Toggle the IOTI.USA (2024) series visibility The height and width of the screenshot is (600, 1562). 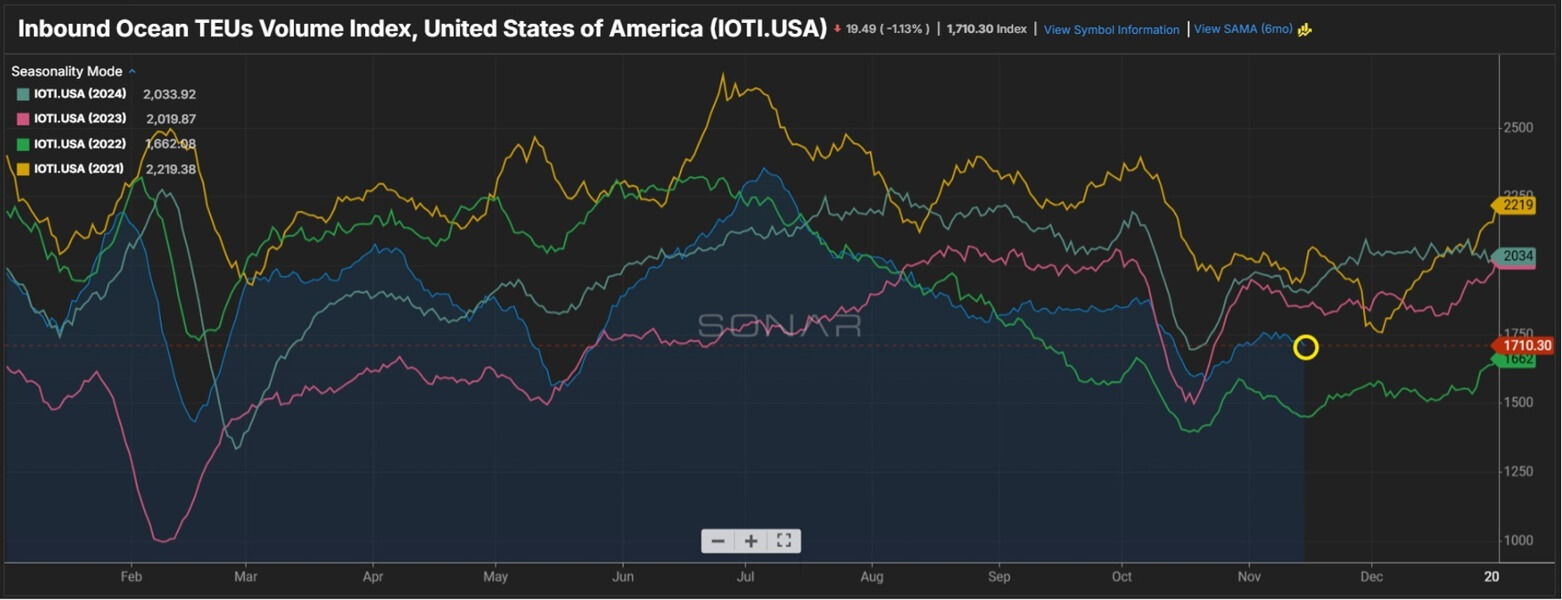(x=80, y=94)
